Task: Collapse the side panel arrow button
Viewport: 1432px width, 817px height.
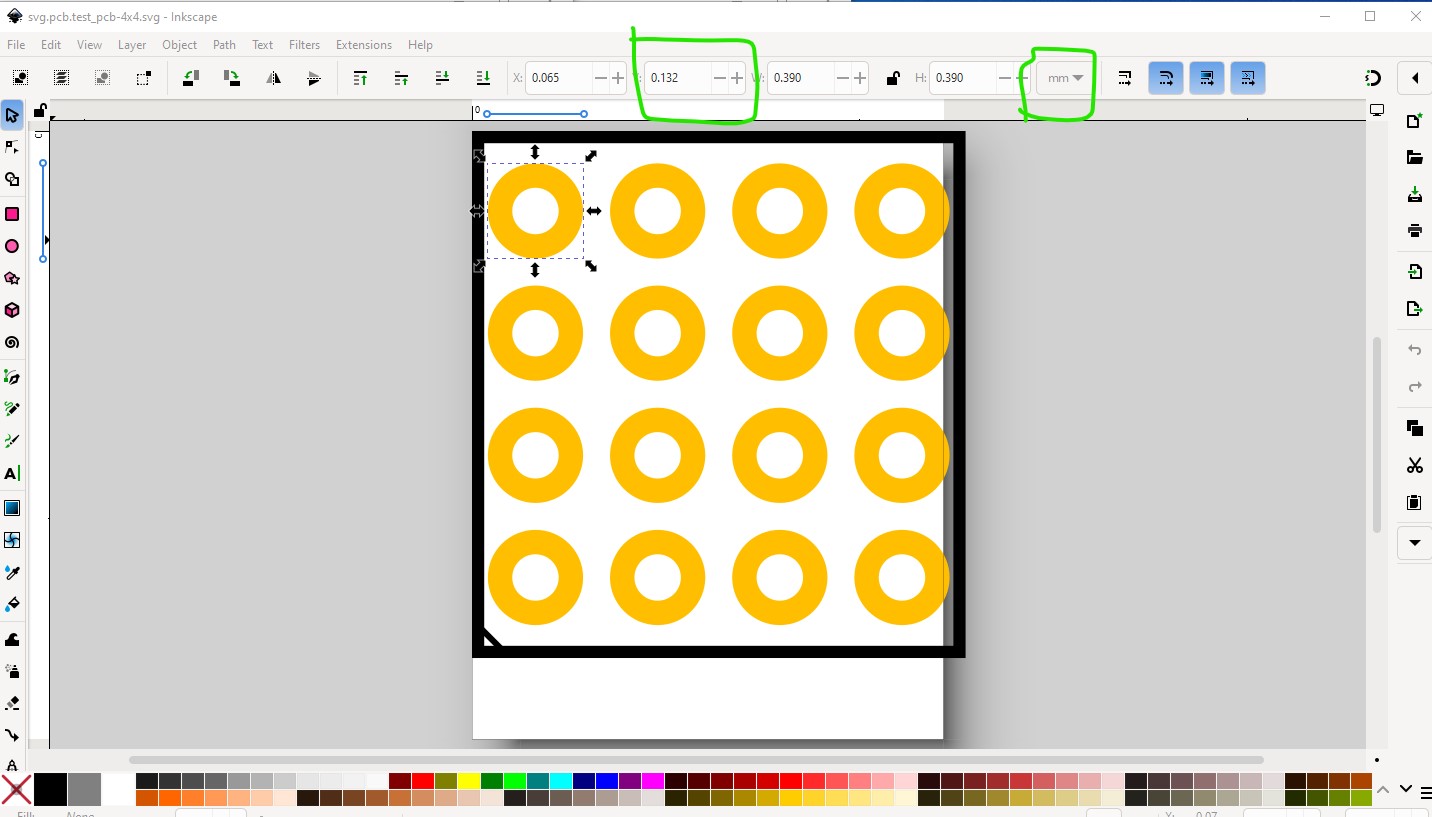Action: tap(1414, 78)
